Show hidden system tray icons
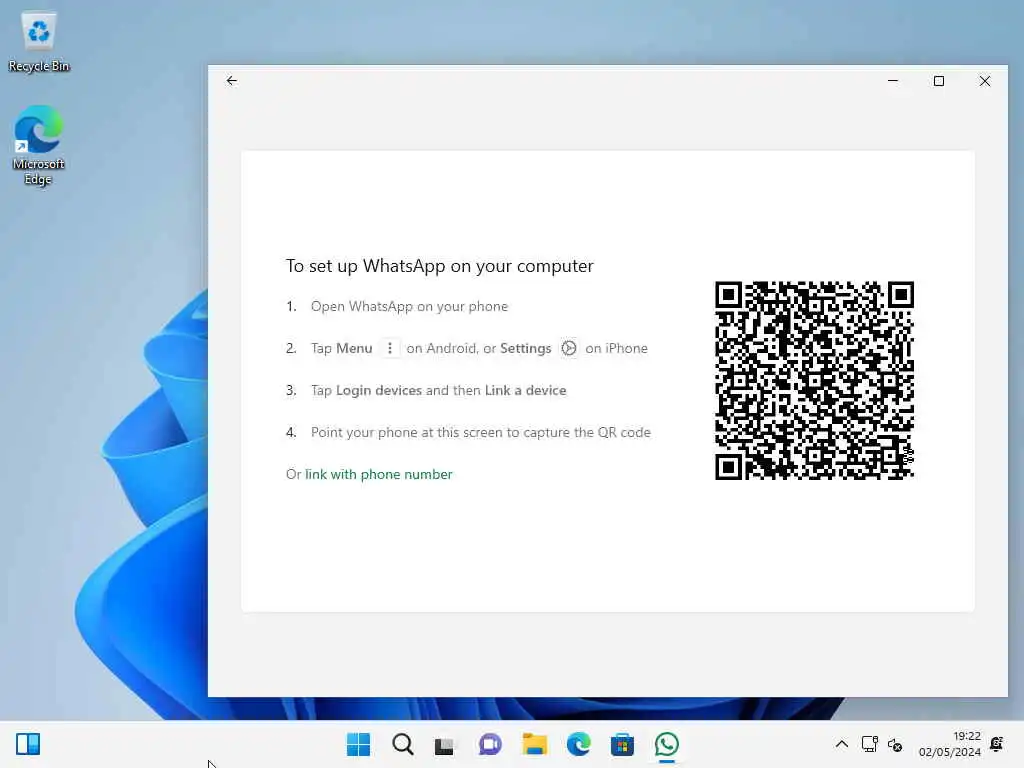The height and width of the screenshot is (768, 1024). [842, 744]
